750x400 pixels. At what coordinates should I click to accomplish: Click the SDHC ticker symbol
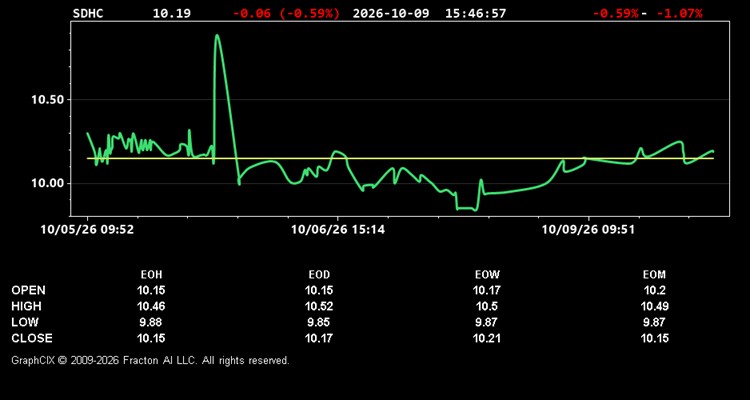tap(88, 13)
